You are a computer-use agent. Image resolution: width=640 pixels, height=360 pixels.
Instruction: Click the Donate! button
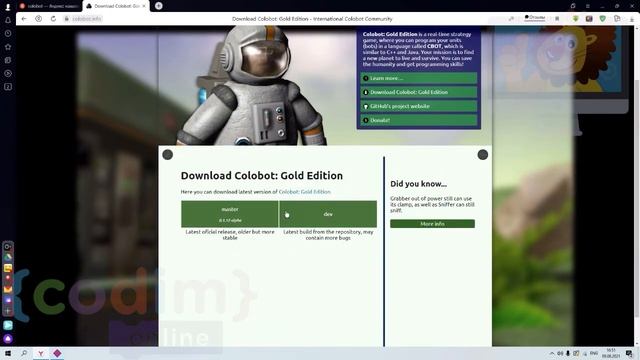point(419,120)
